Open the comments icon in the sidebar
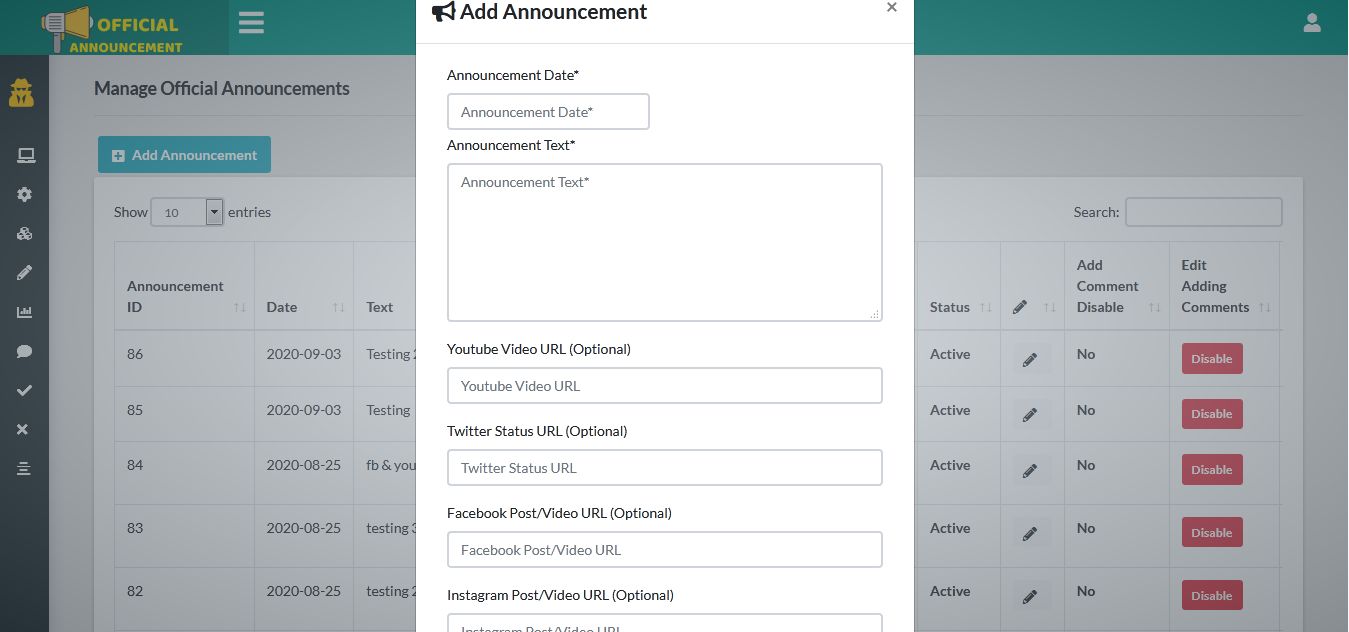 tap(23, 350)
